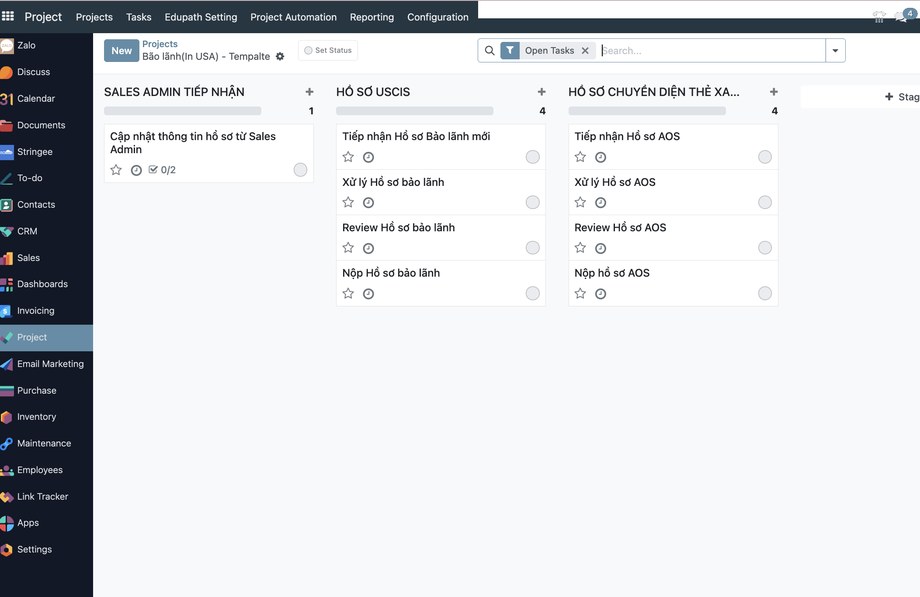Viewport: 920px width, 597px height.
Task: Open CRM app in sidebar
Action: (46, 231)
